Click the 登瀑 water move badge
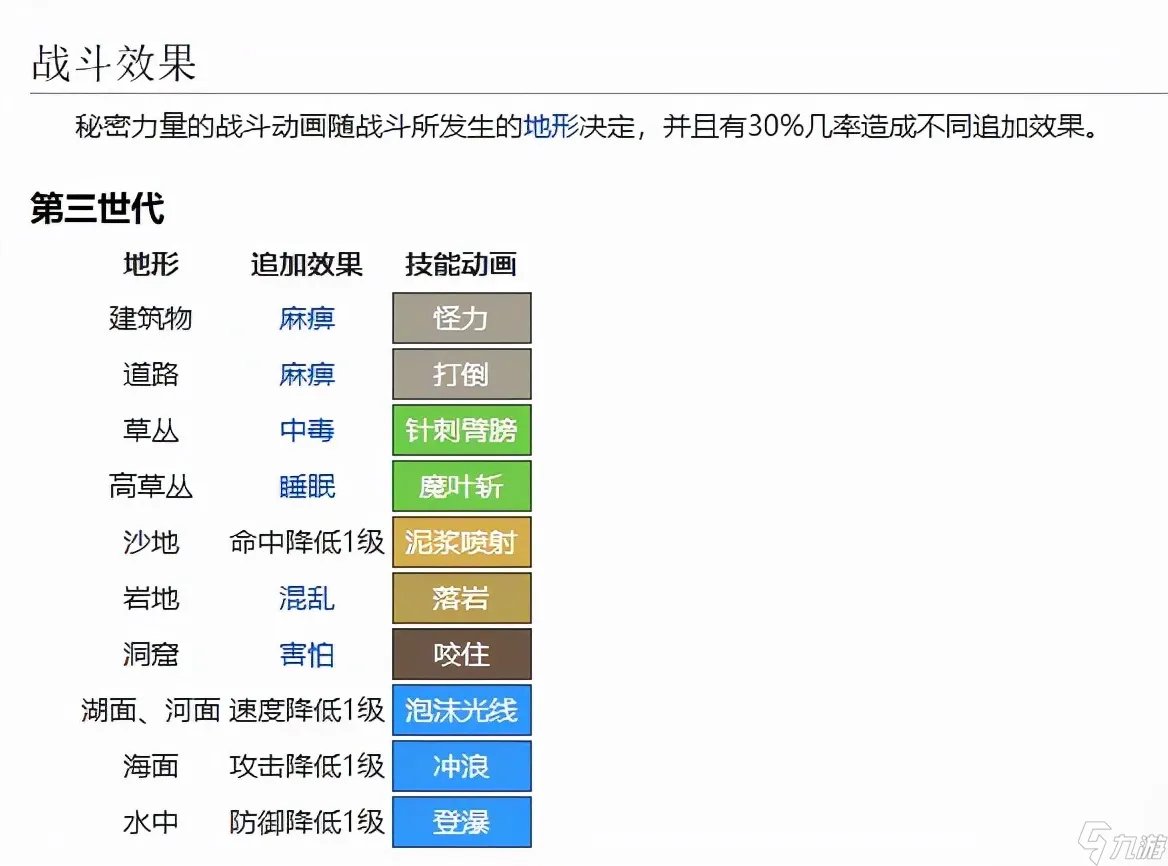 [461, 822]
